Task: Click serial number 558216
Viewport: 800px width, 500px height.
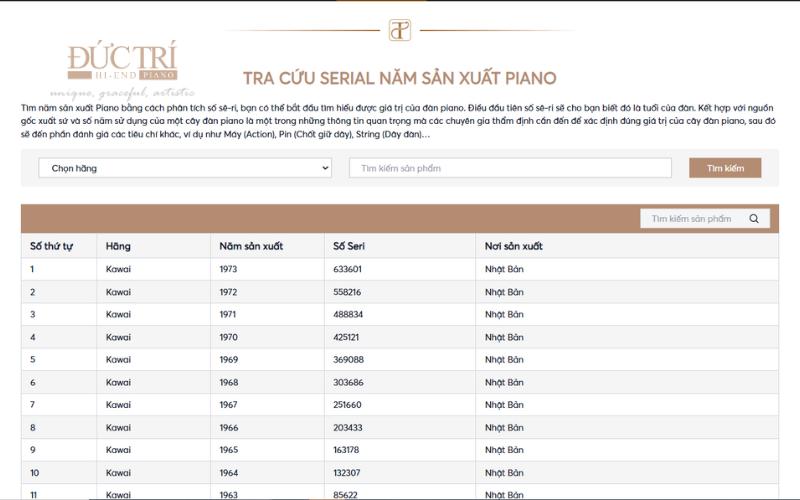Action: 347,292
